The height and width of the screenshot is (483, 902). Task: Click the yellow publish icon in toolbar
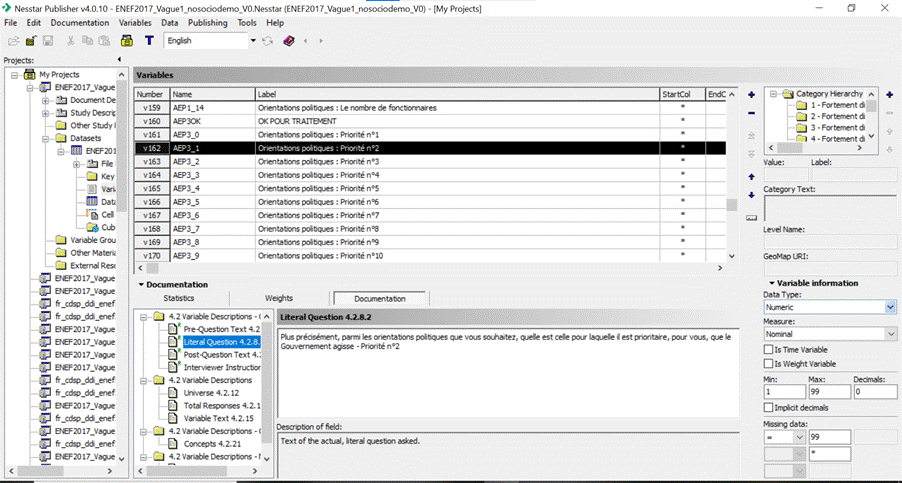pyautogui.click(x=127, y=41)
